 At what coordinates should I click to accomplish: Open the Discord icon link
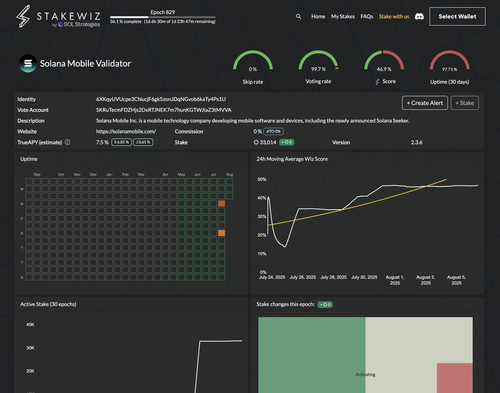[419, 16]
